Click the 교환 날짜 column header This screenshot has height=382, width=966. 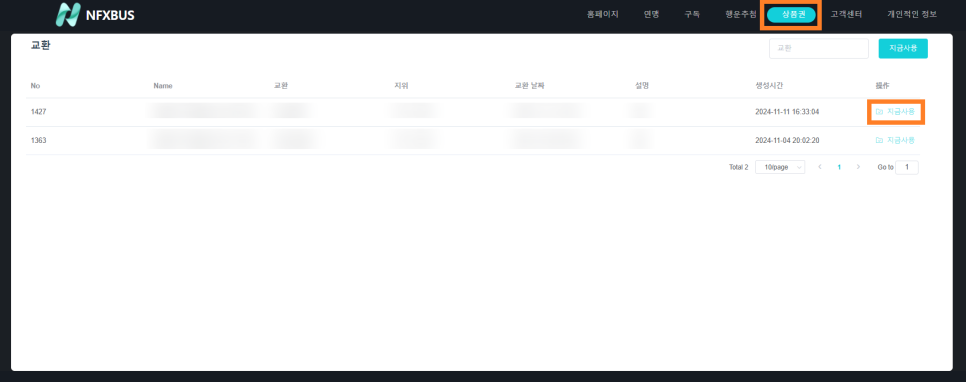pos(529,86)
